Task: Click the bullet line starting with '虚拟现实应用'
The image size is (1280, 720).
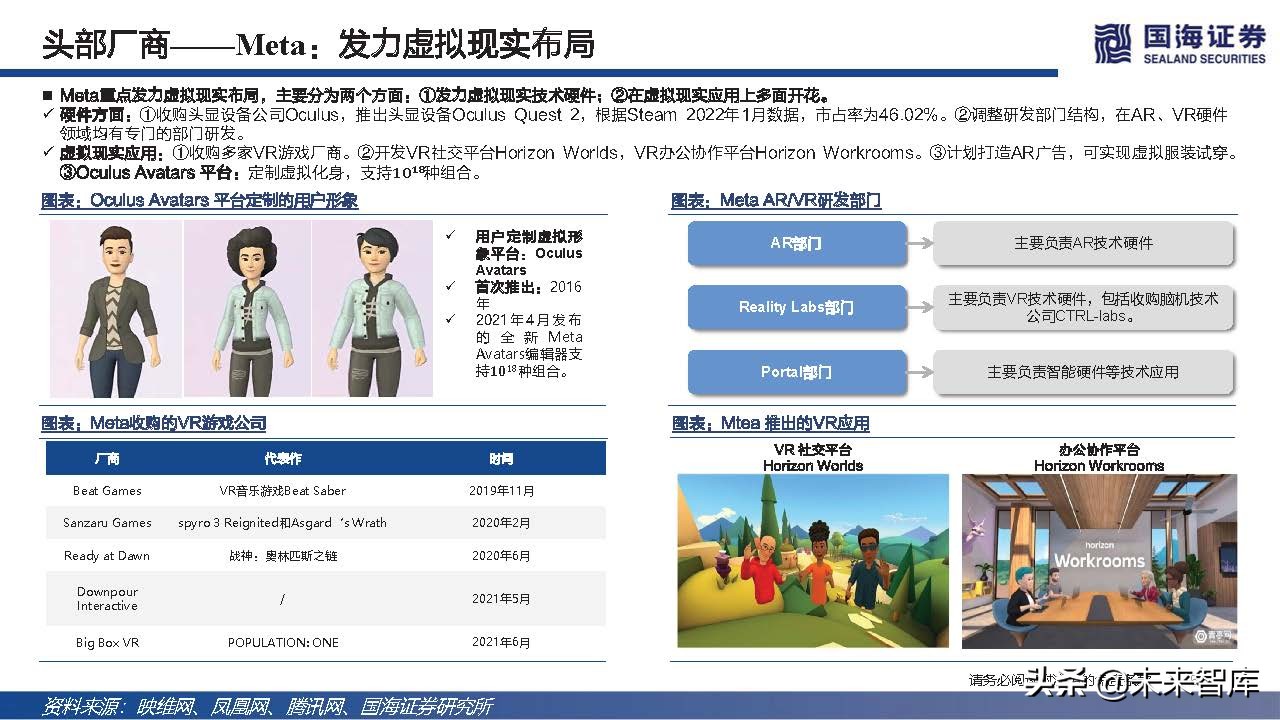Action: [x=640, y=153]
